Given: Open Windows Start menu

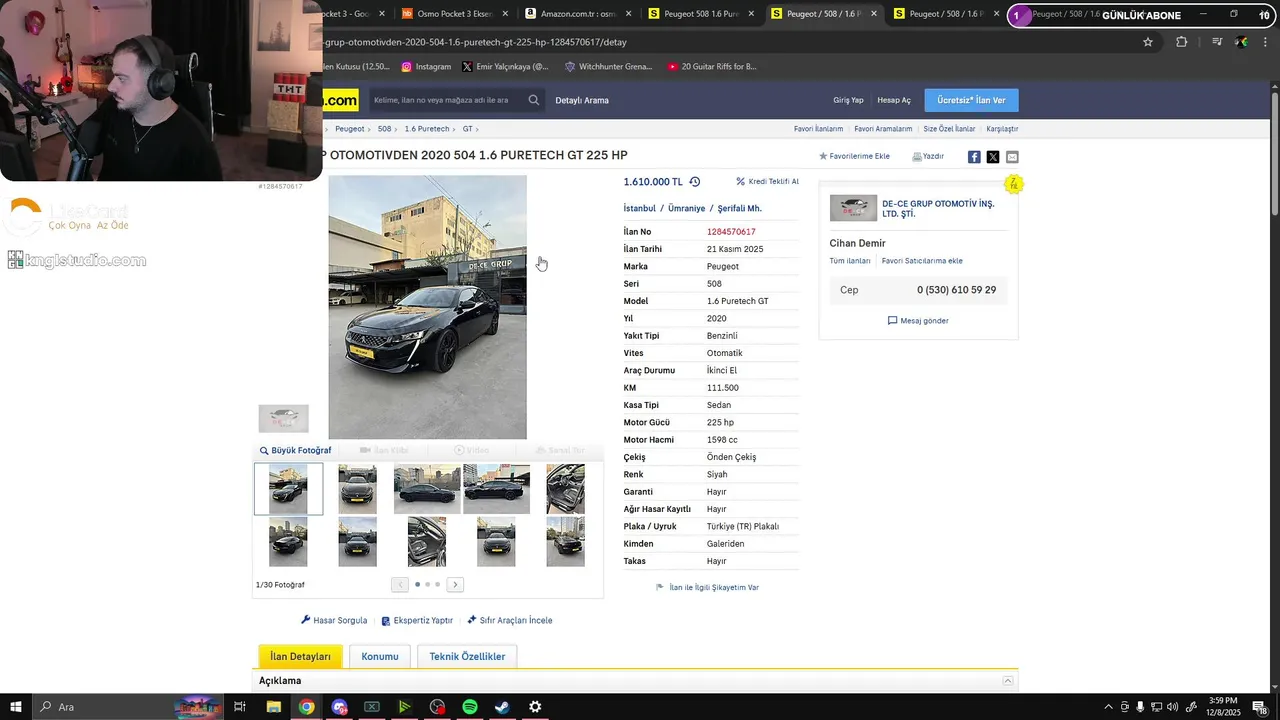Looking at the screenshot, I should (16, 707).
